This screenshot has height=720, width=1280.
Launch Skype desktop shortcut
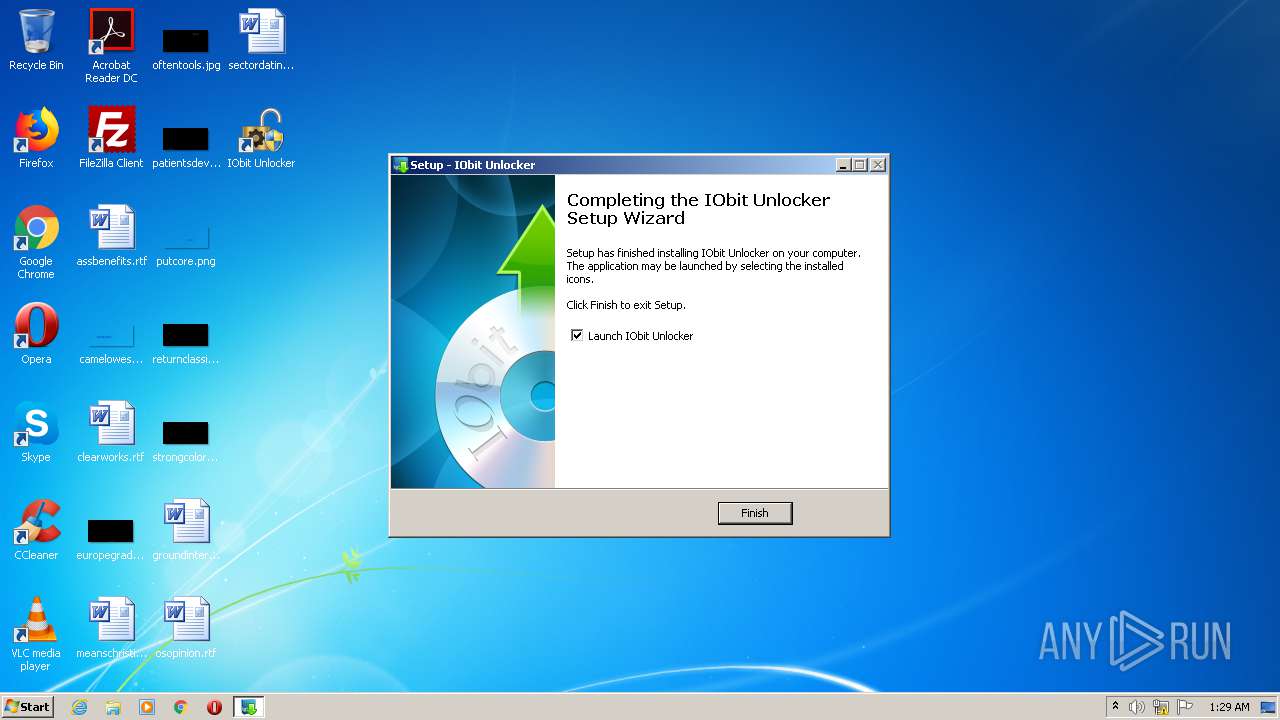(x=36, y=432)
